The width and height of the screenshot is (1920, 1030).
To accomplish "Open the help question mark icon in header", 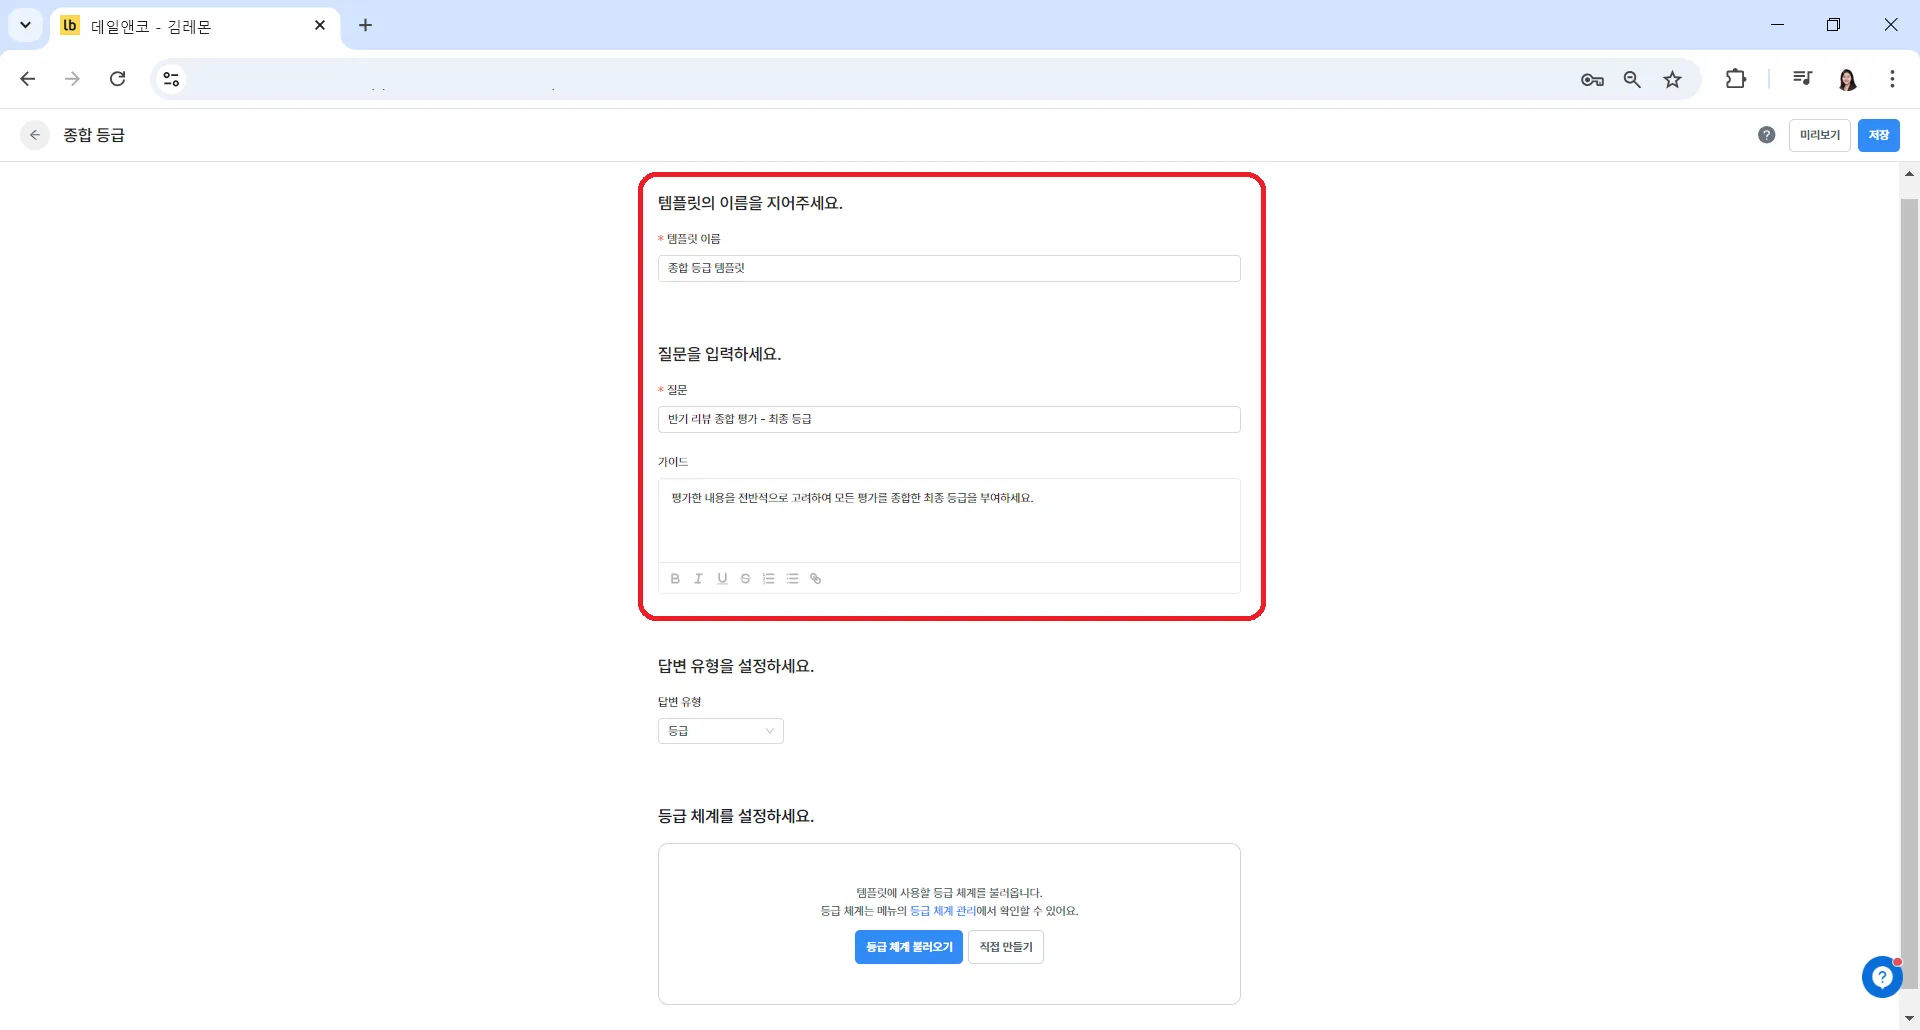I will (1766, 135).
